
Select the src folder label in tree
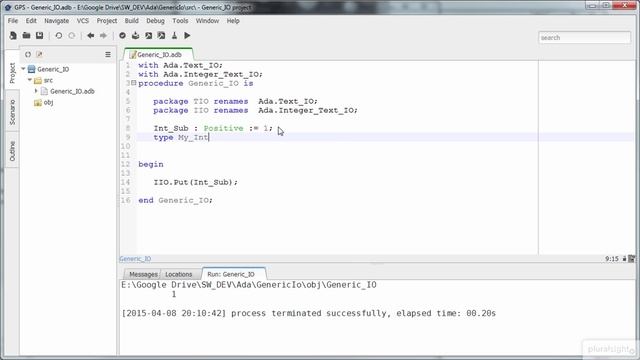48,80
